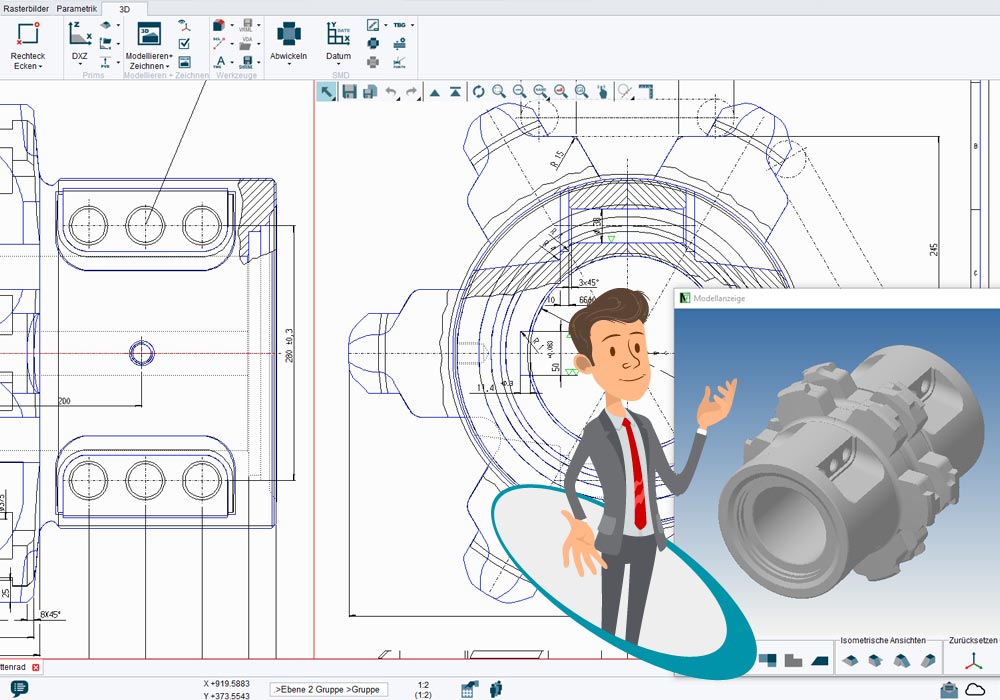This screenshot has width=1000, height=700.
Task: Click the picture frame icon in Modellieren group
Action: (184, 62)
